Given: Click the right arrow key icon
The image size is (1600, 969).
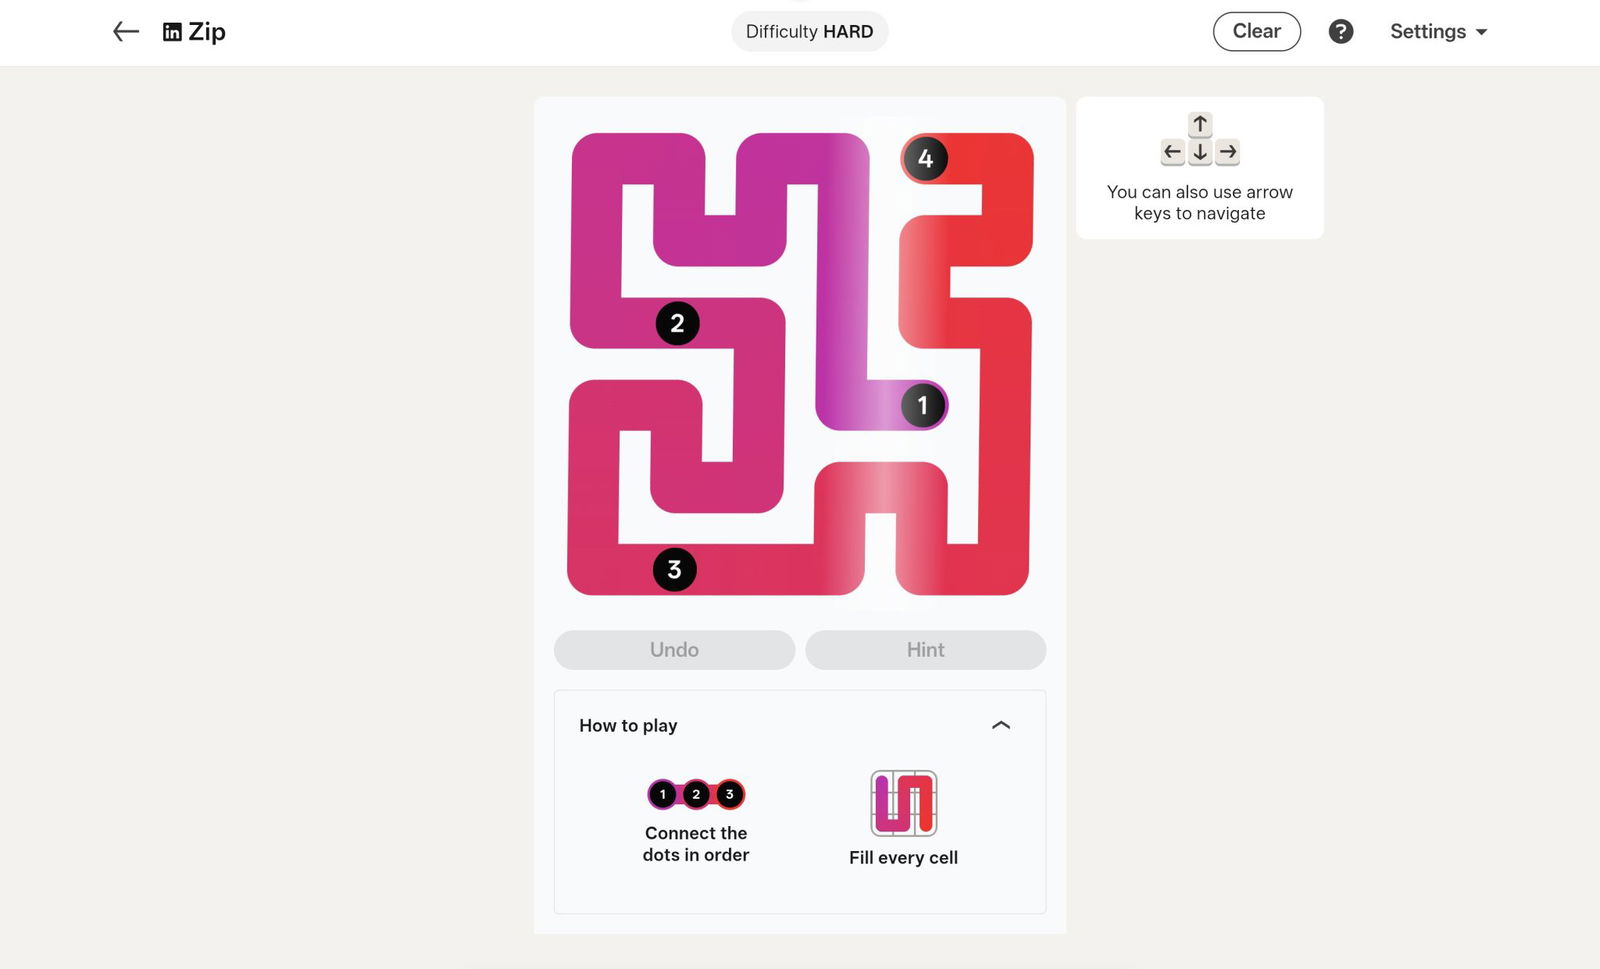Looking at the screenshot, I should click(x=1228, y=152).
